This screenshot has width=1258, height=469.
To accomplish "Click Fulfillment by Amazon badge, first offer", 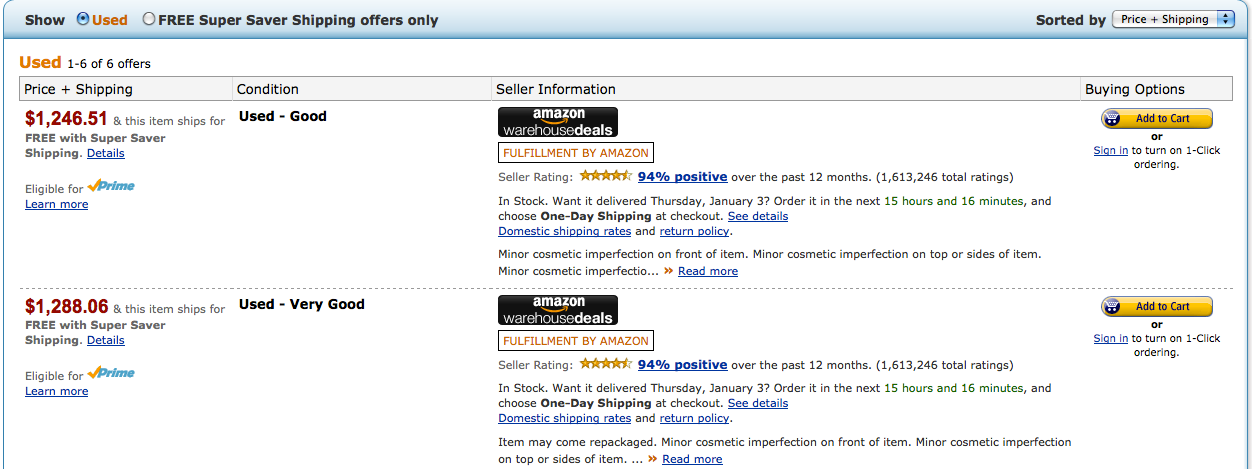I will [x=576, y=153].
